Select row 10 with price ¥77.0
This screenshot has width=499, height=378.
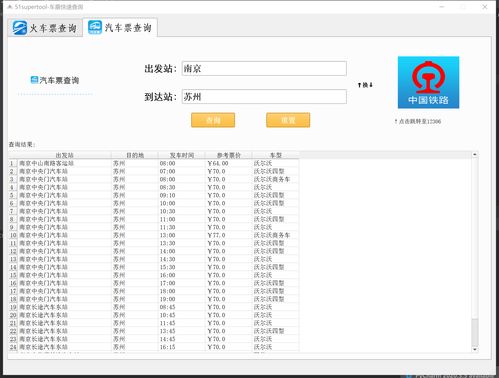(154, 235)
